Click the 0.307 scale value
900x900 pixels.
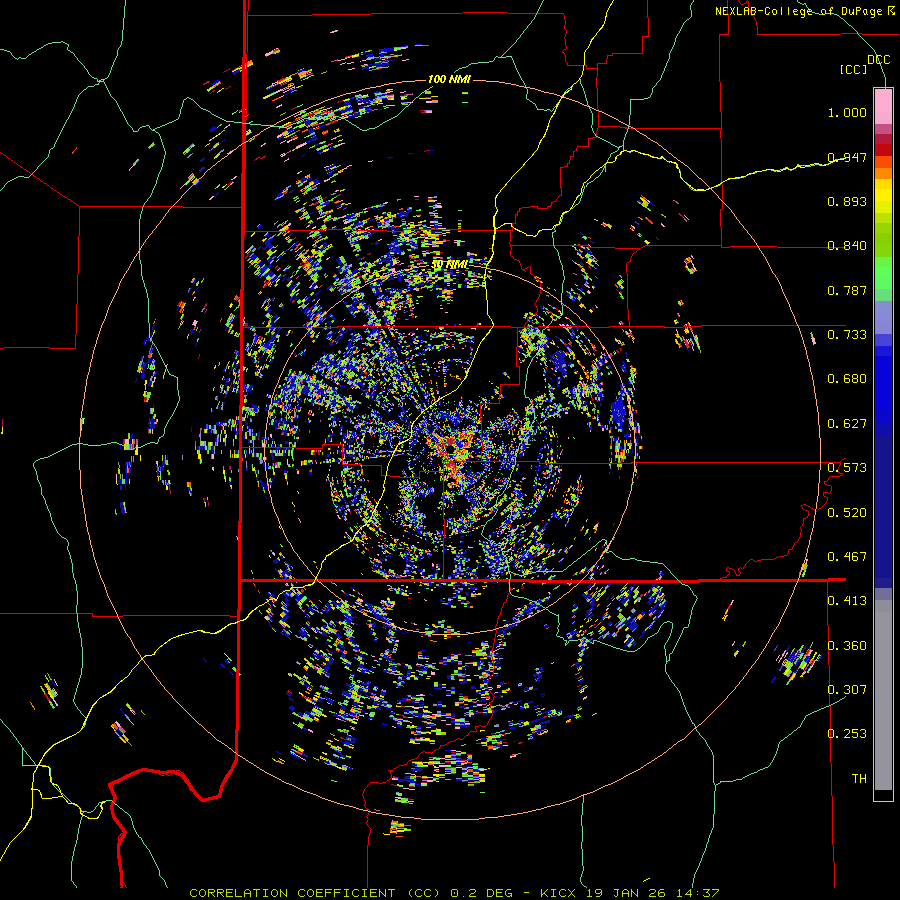click(x=847, y=690)
